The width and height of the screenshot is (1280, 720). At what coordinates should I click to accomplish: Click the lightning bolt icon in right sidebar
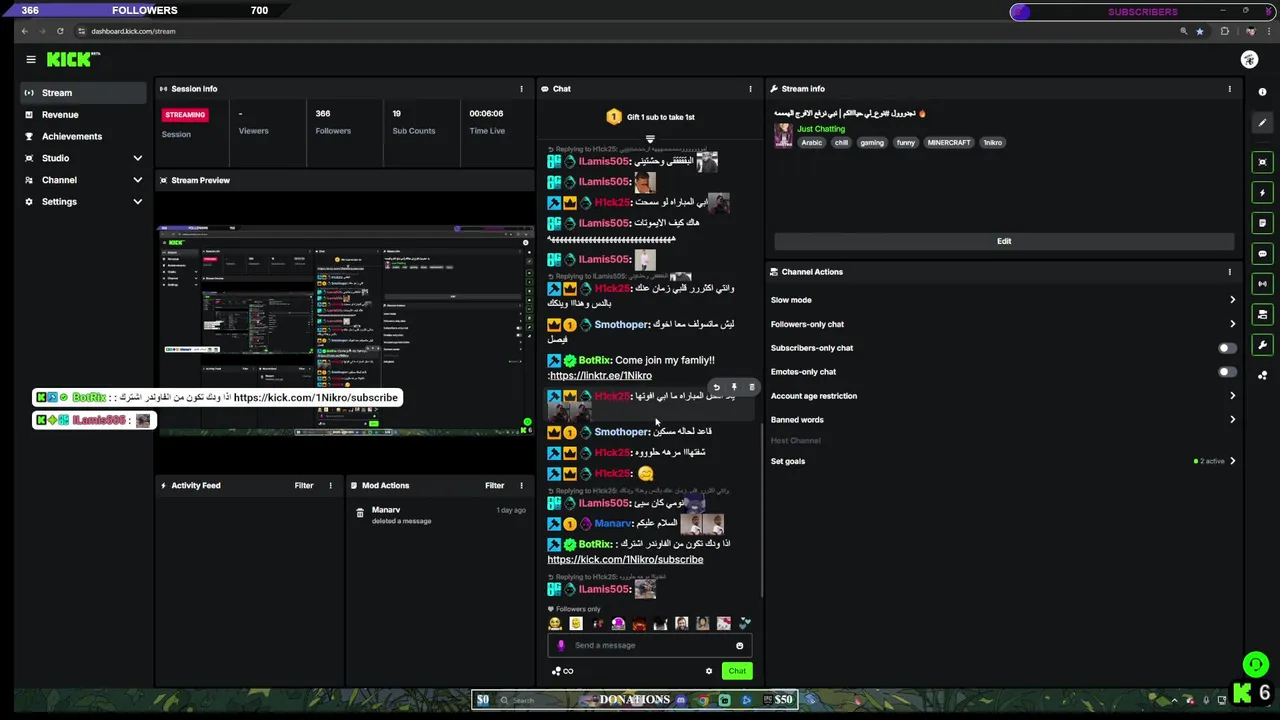click(x=1263, y=192)
